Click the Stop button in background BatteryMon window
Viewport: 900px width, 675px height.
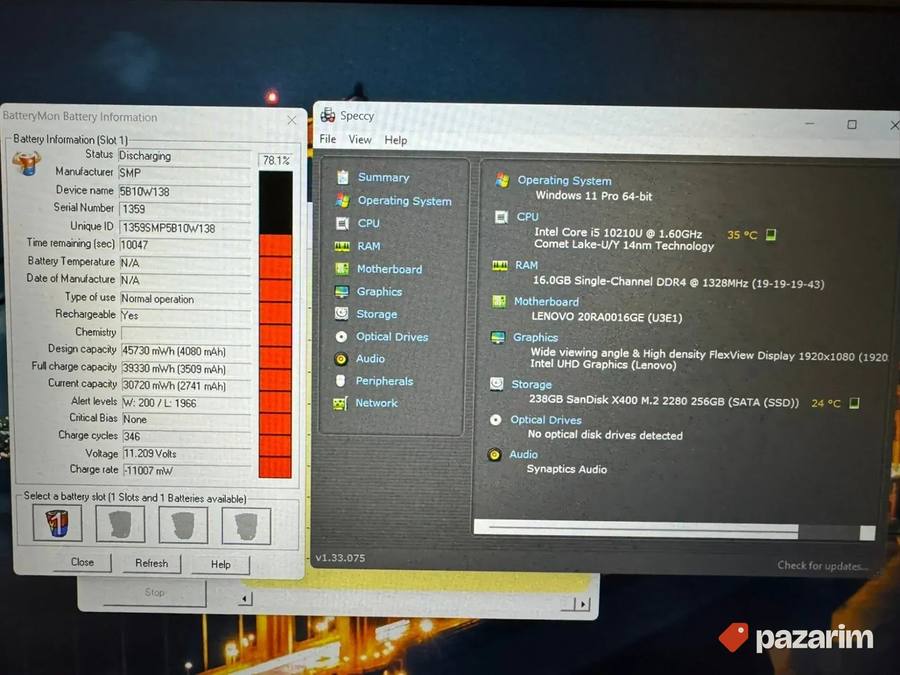coord(154,592)
